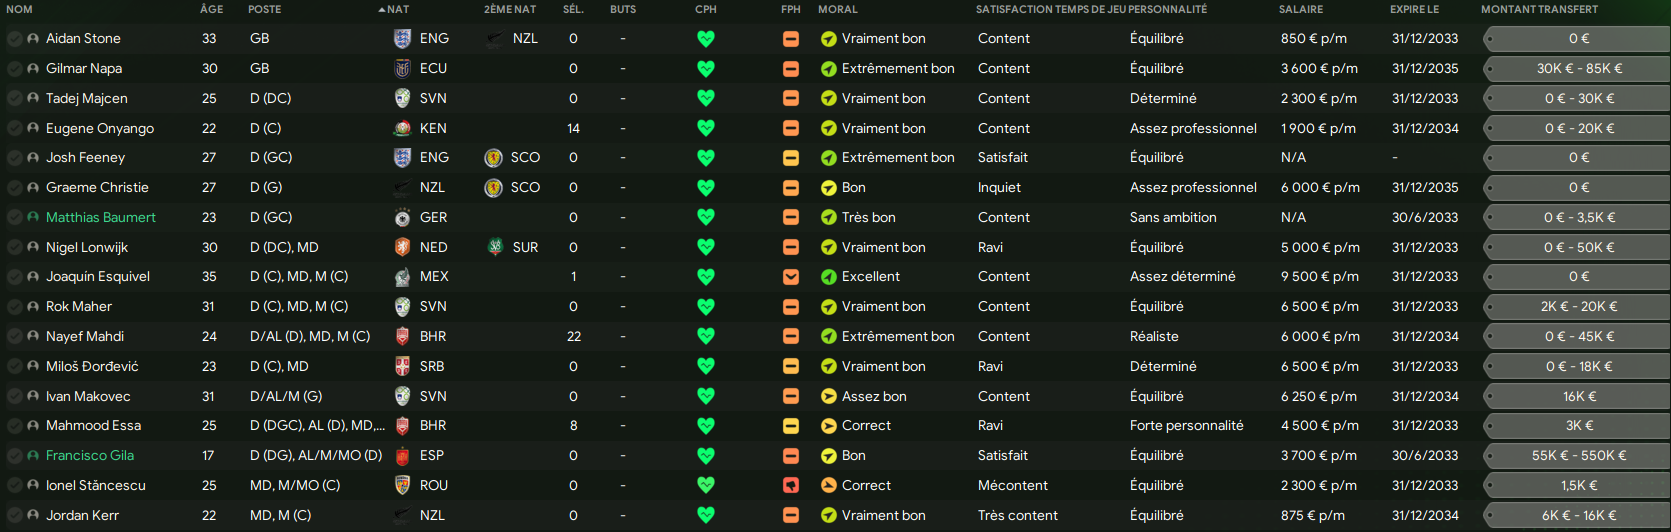
Task: Click the morale arrow icon for Graeme Christie
Action: click(828, 188)
